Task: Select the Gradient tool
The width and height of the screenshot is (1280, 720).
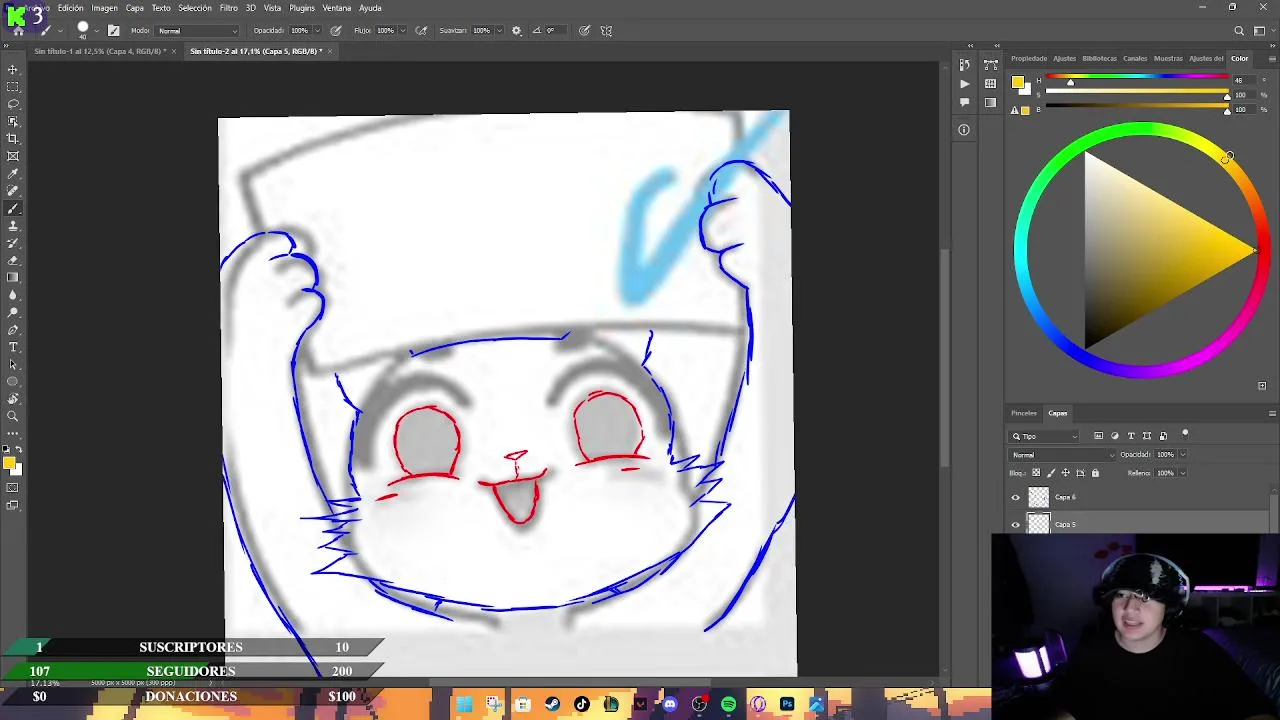Action: (13, 278)
